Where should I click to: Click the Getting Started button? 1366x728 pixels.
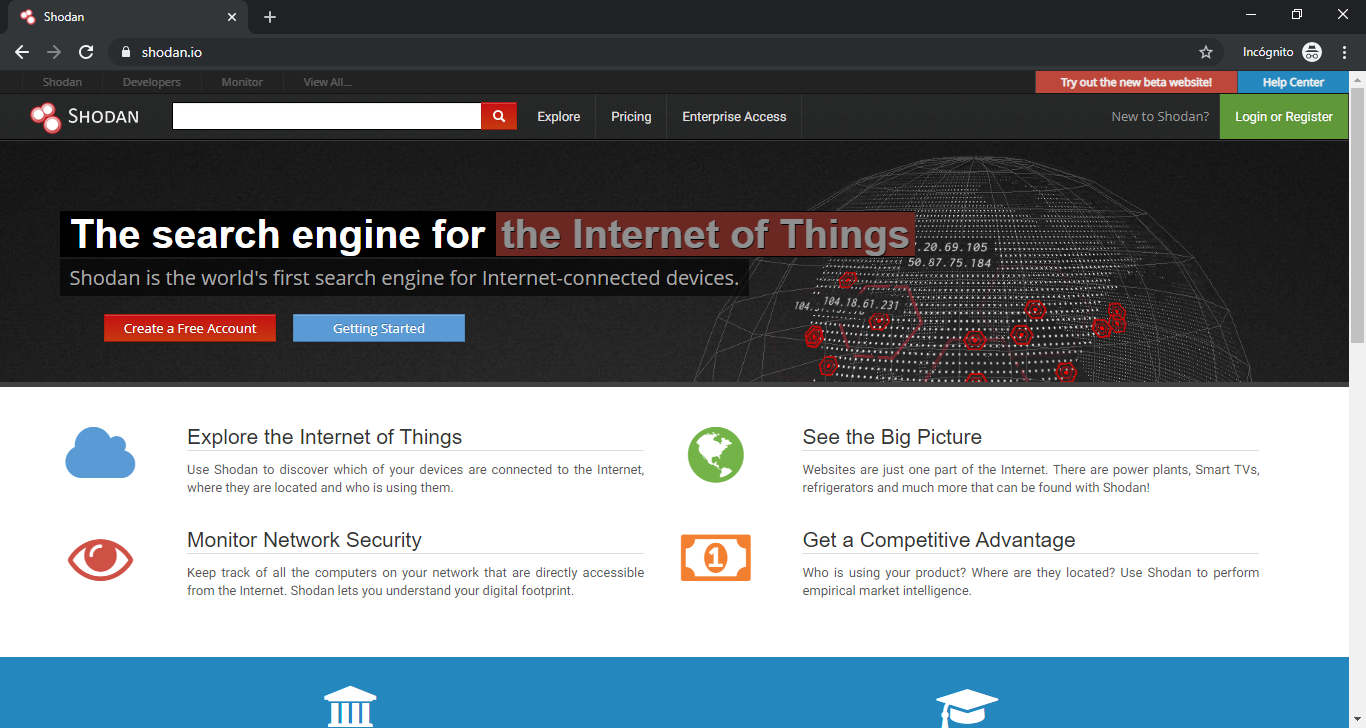point(379,328)
